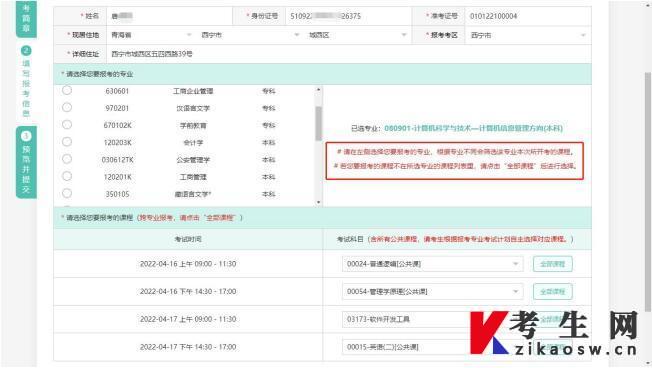Click the 请选择您要报考的专业 section header
652x368 pixels.
pyautogui.click(x=322, y=74)
